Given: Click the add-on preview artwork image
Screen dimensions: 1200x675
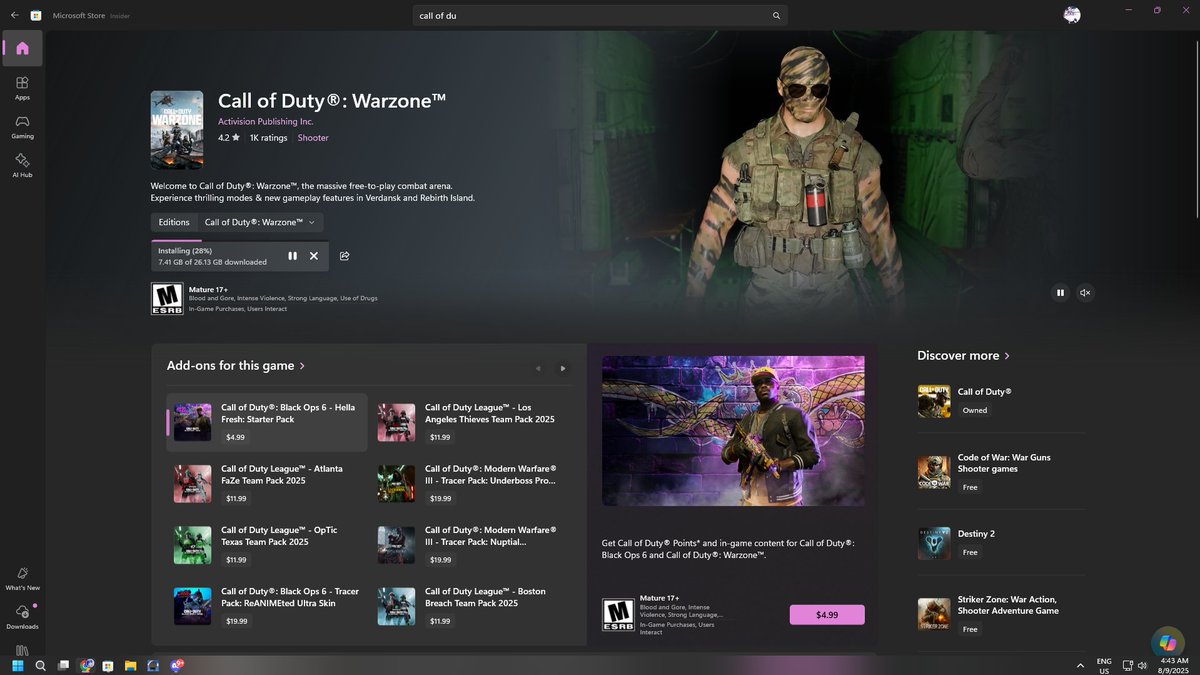Looking at the screenshot, I should point(733,431).
